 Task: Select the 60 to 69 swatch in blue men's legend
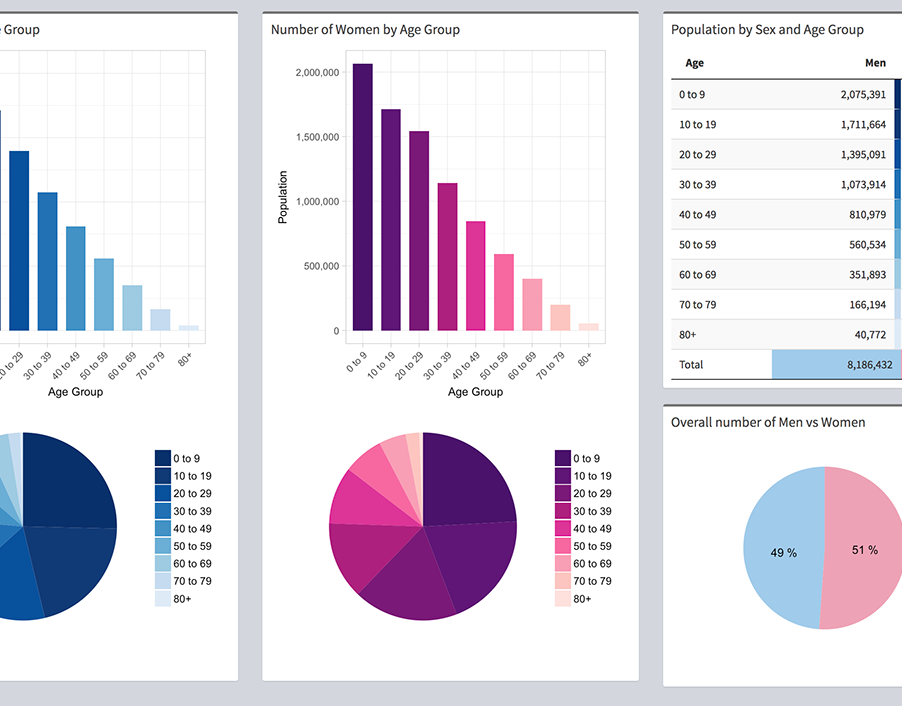click(163, 564)
